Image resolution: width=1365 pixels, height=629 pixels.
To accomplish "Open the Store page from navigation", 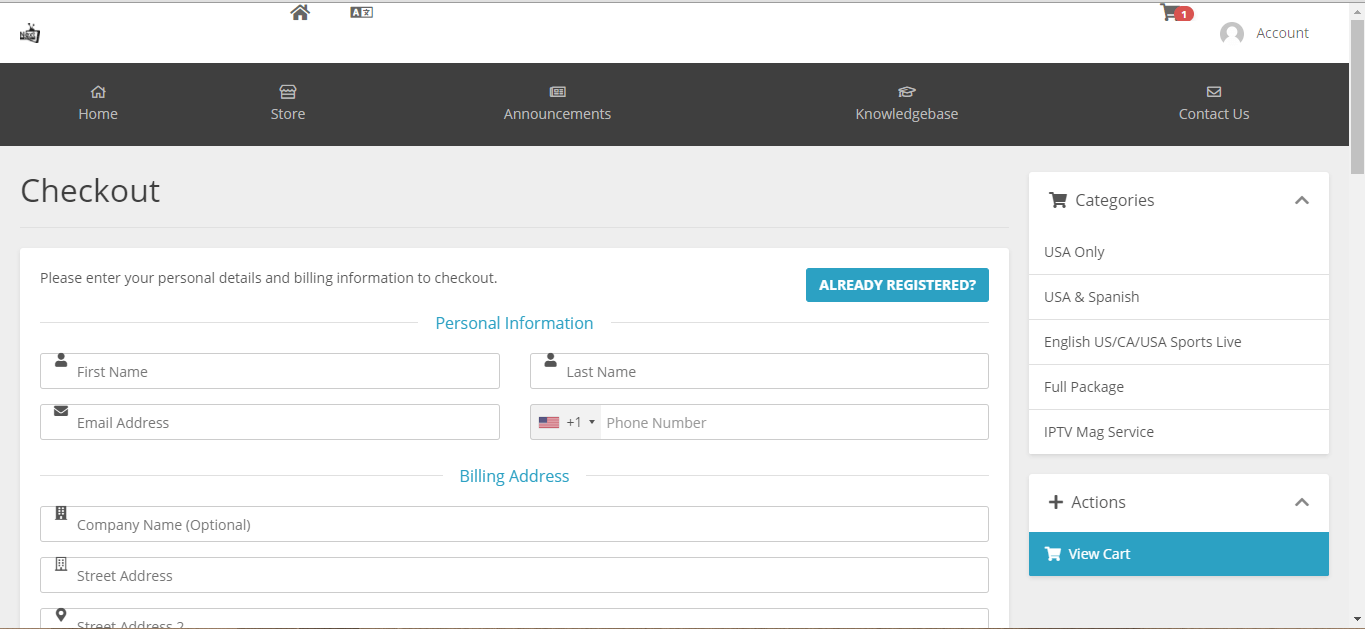I will (x=288, y=104).
